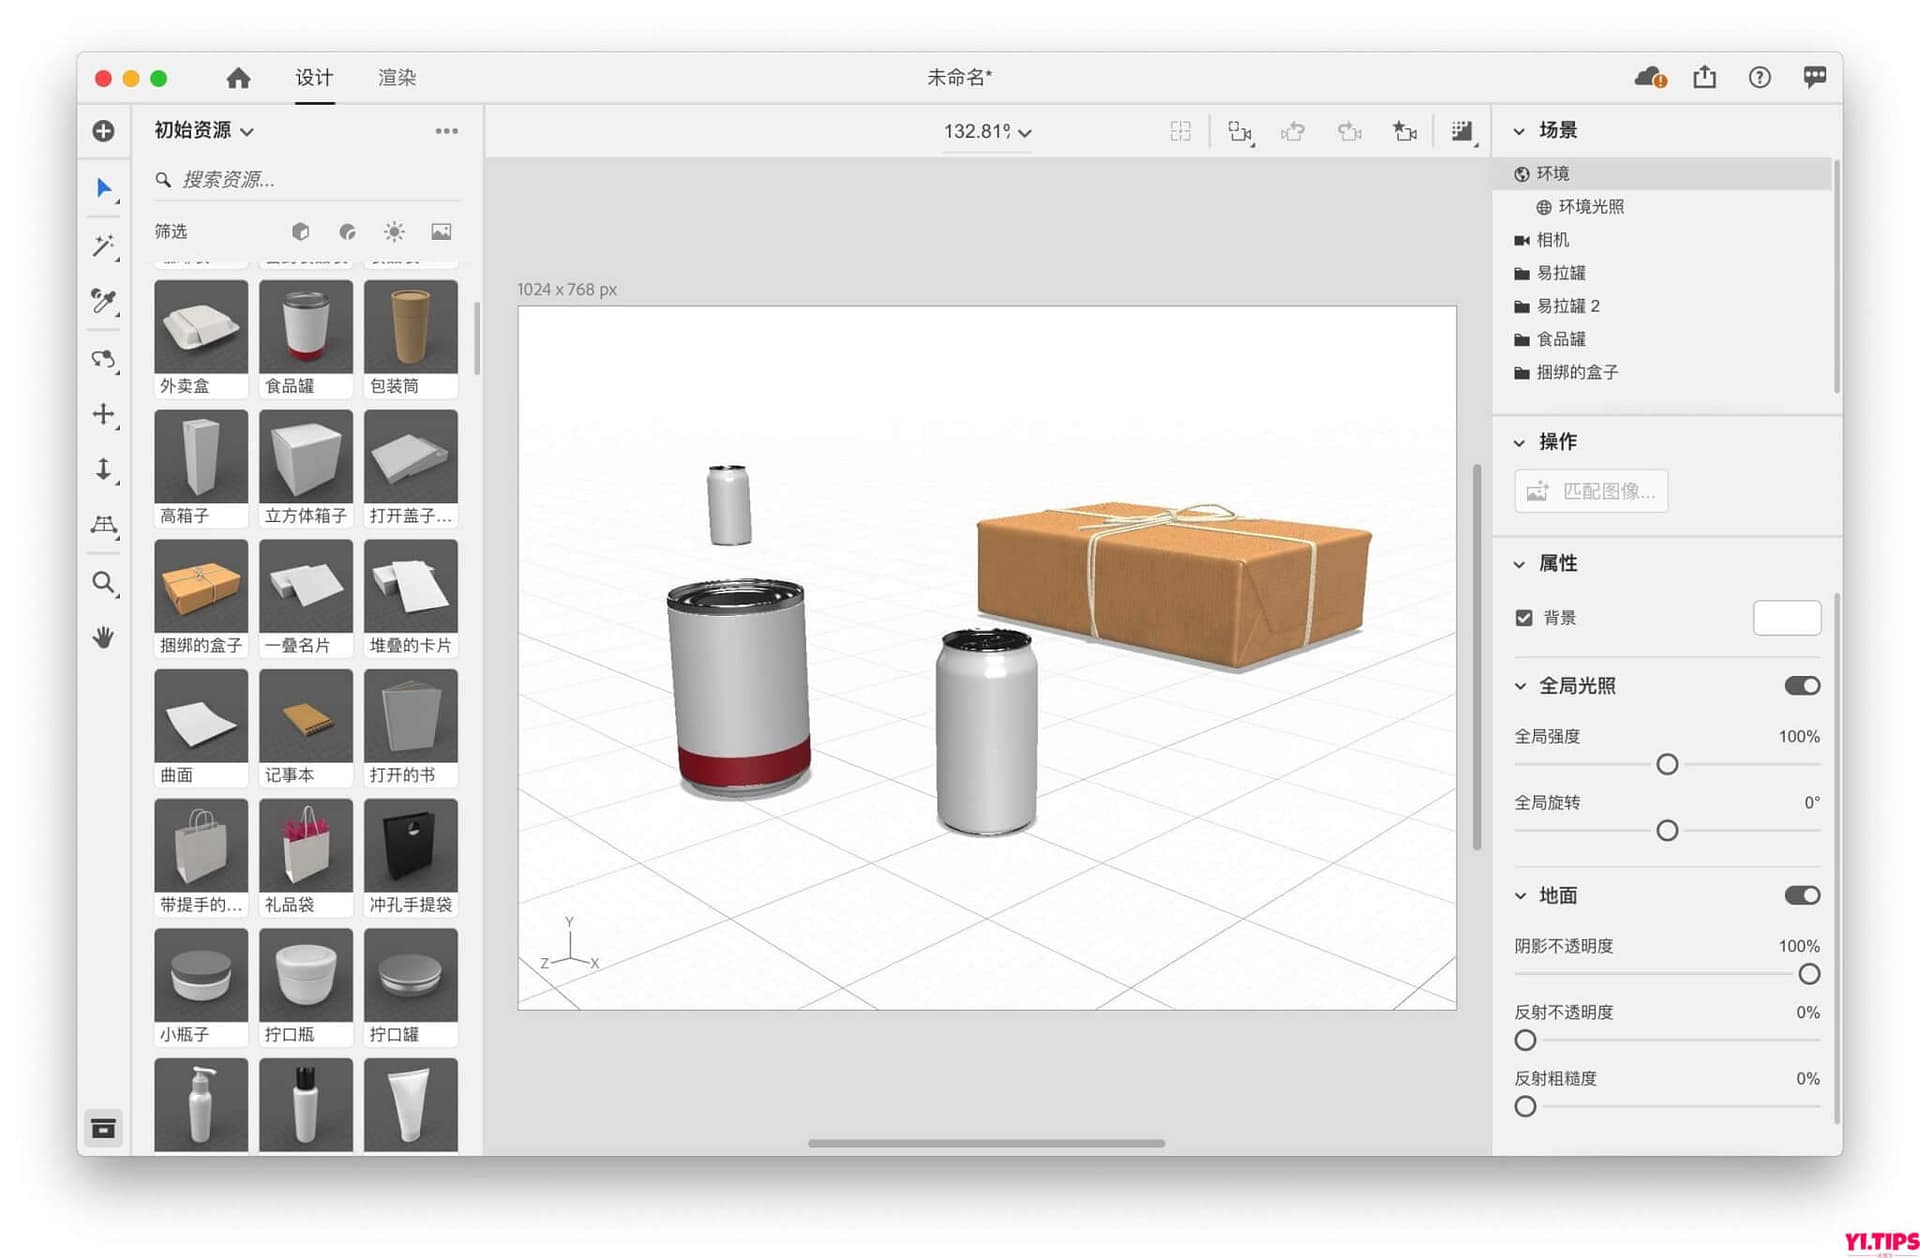Click the Home icon near the tabs

(238, 77)
